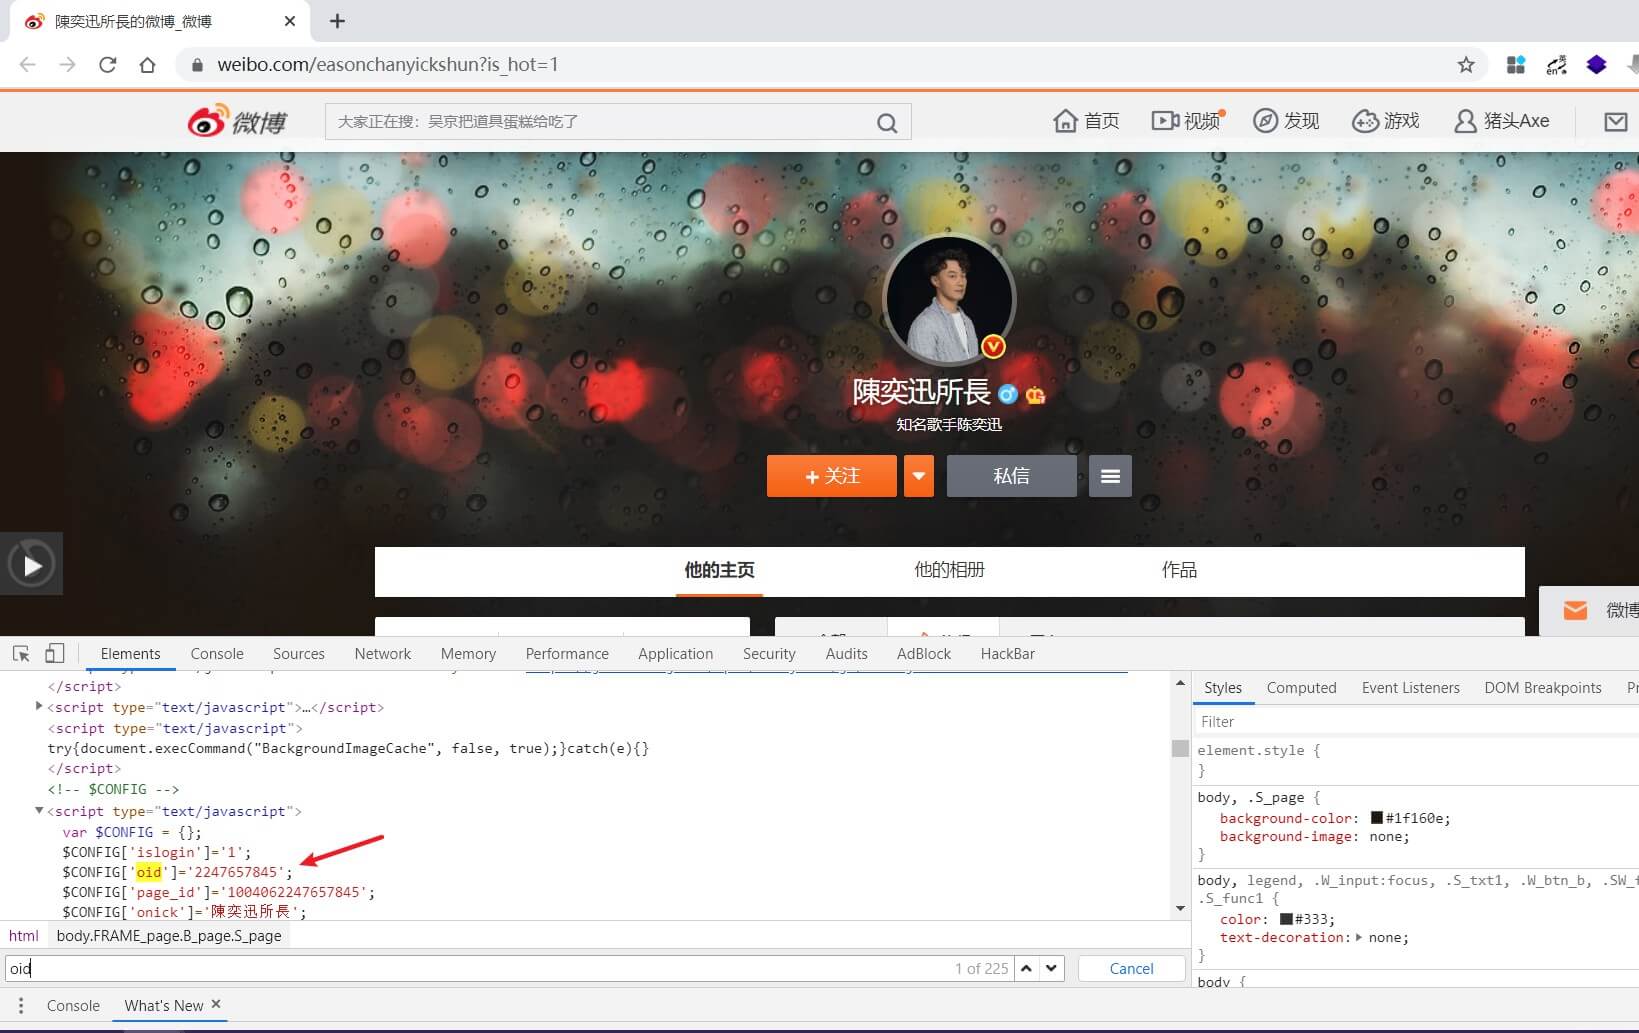1639x1033 pixels.
Task: Open the 发现 discover link
Action: coord(1286,121)
